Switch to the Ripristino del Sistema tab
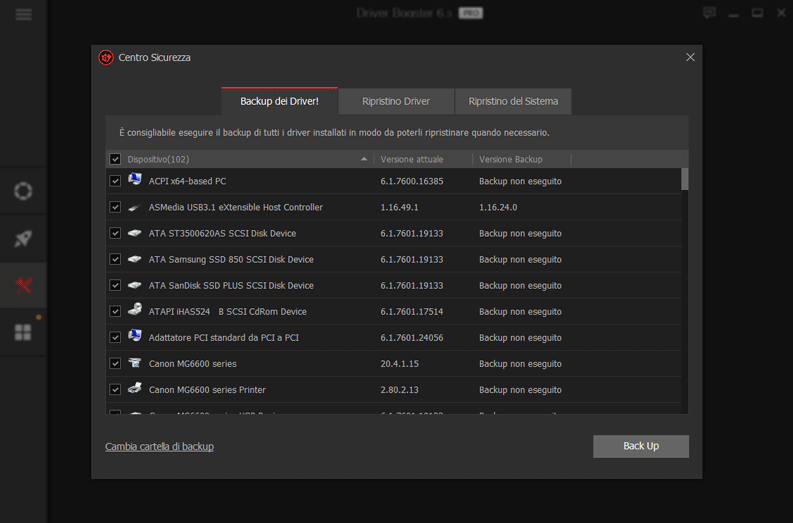 click(x=513, y=101)
